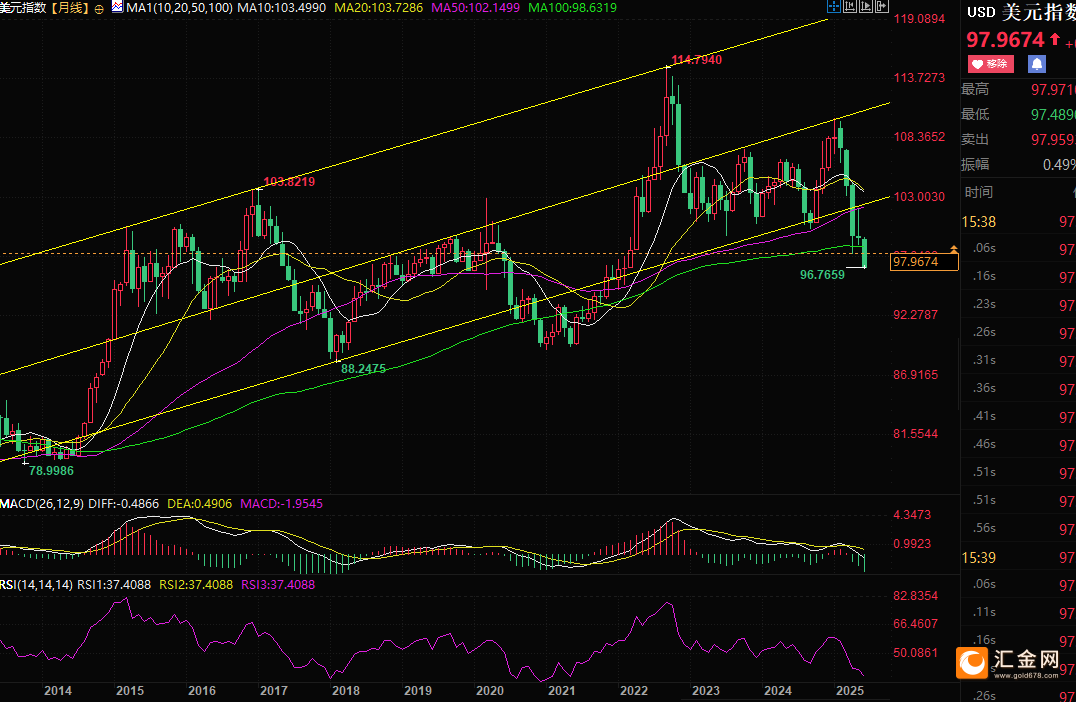Click the current price tag 97.9674 on axis

[924, 261]
